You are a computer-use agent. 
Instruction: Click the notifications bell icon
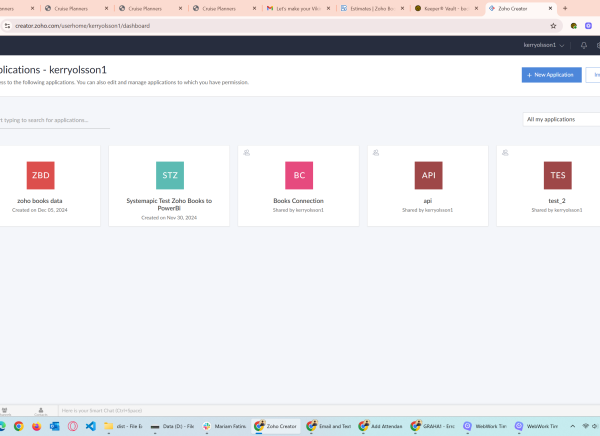(583, 45)
